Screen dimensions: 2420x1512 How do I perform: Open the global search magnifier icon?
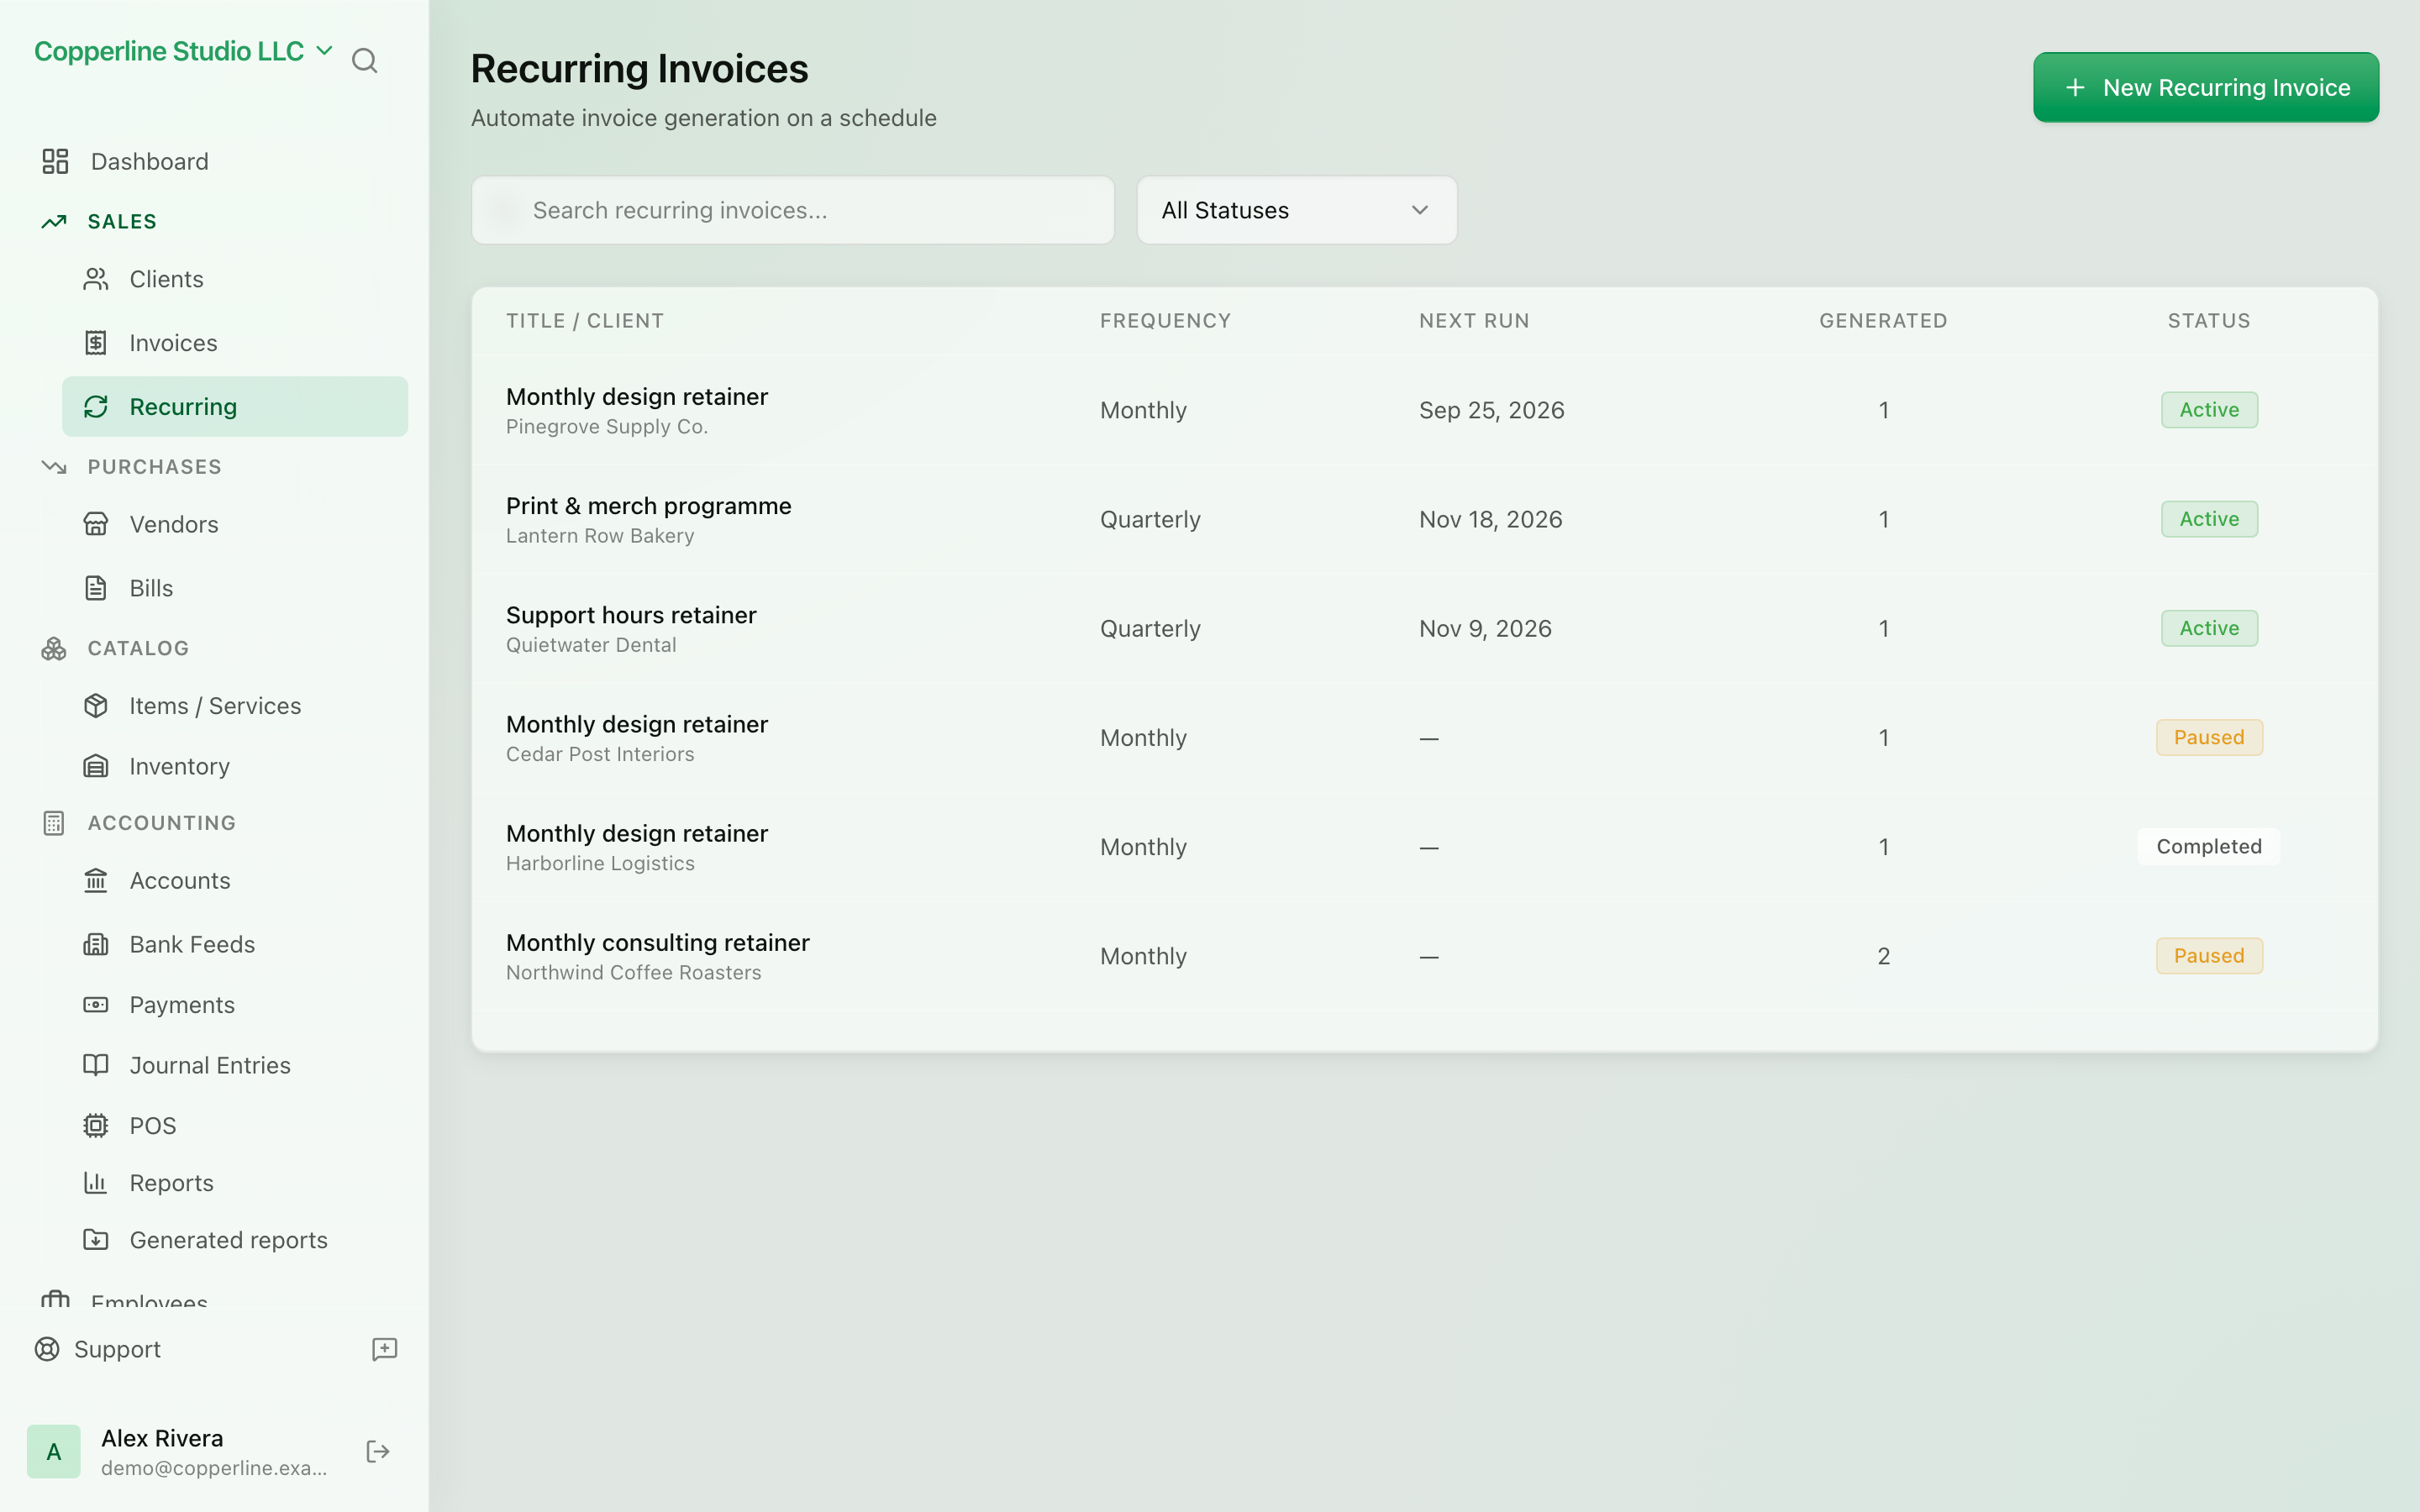pyautogui.click(x=364, y=61)
